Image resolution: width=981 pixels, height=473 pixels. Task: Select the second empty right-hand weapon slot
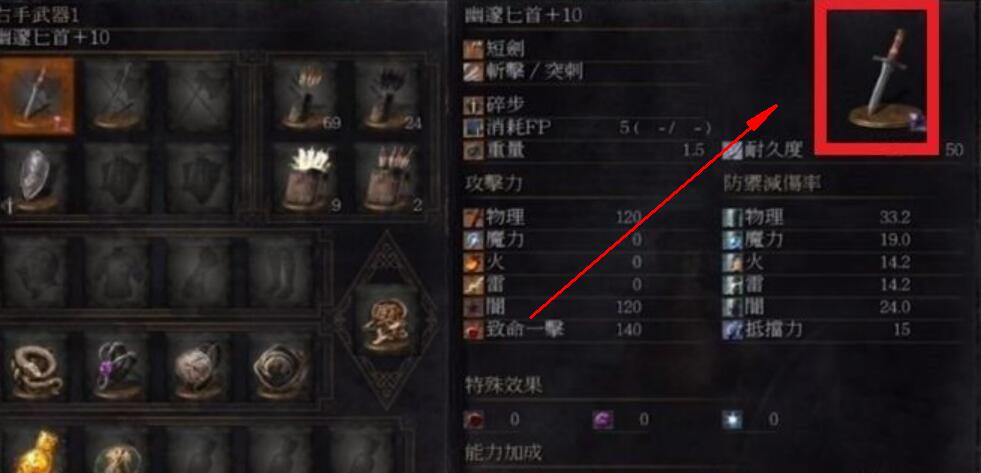(x=117, y=96)
